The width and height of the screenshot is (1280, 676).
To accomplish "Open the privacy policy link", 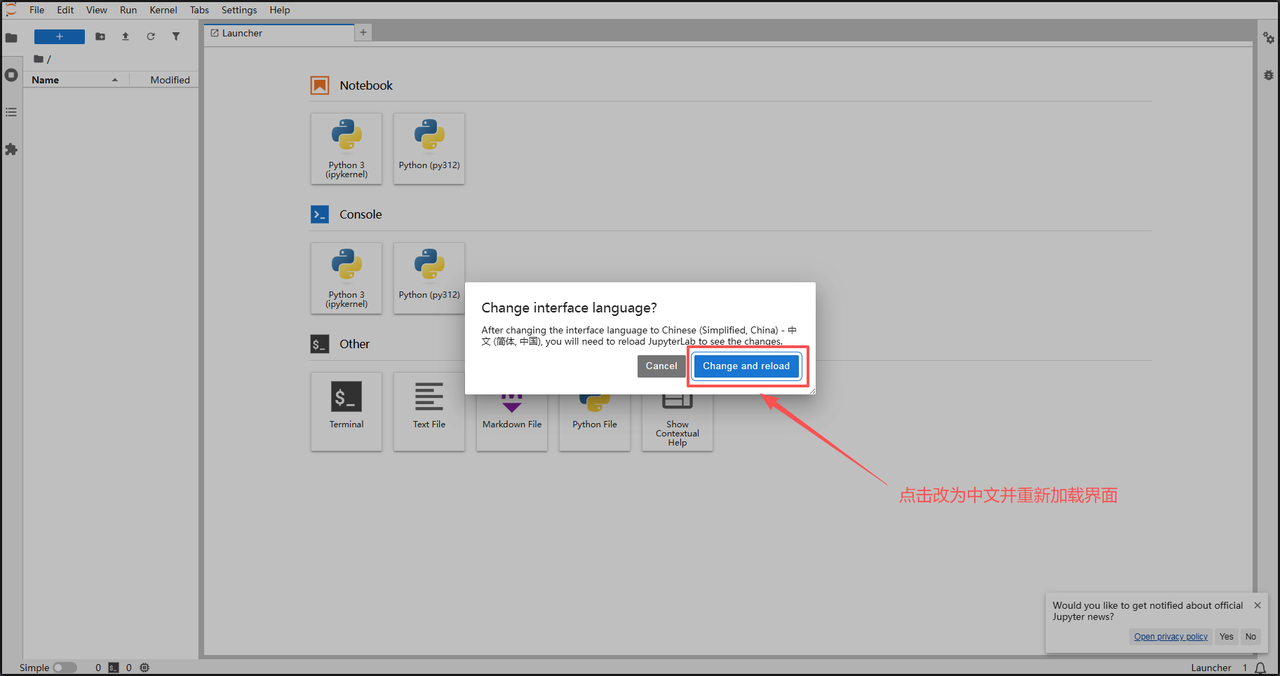I will [1170, 637].
